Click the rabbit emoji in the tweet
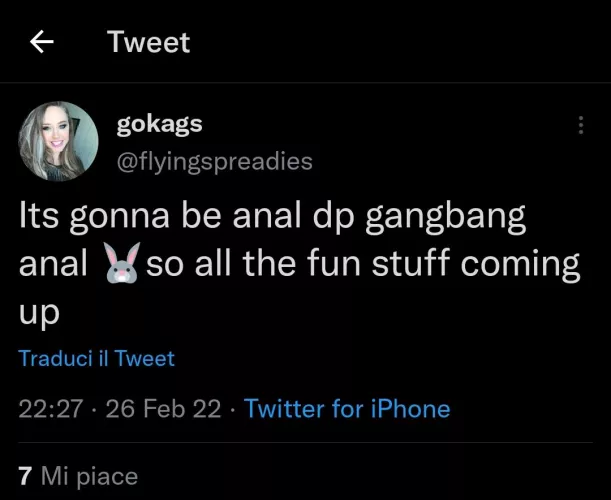This screenshot has height=500, width=611. pyautogui.click(x=124, y=264)
